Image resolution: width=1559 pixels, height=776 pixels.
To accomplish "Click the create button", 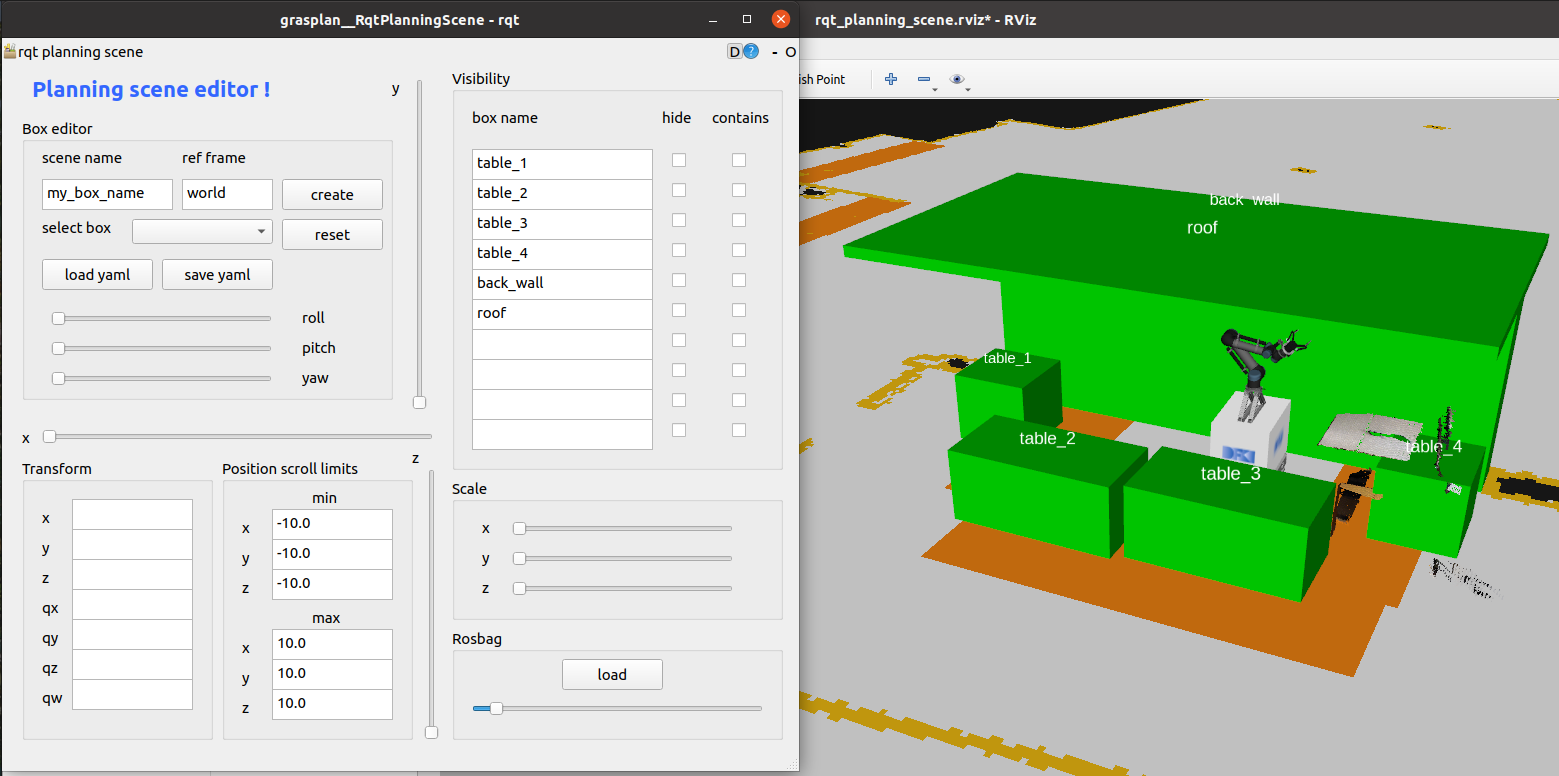I will [332, 194].
